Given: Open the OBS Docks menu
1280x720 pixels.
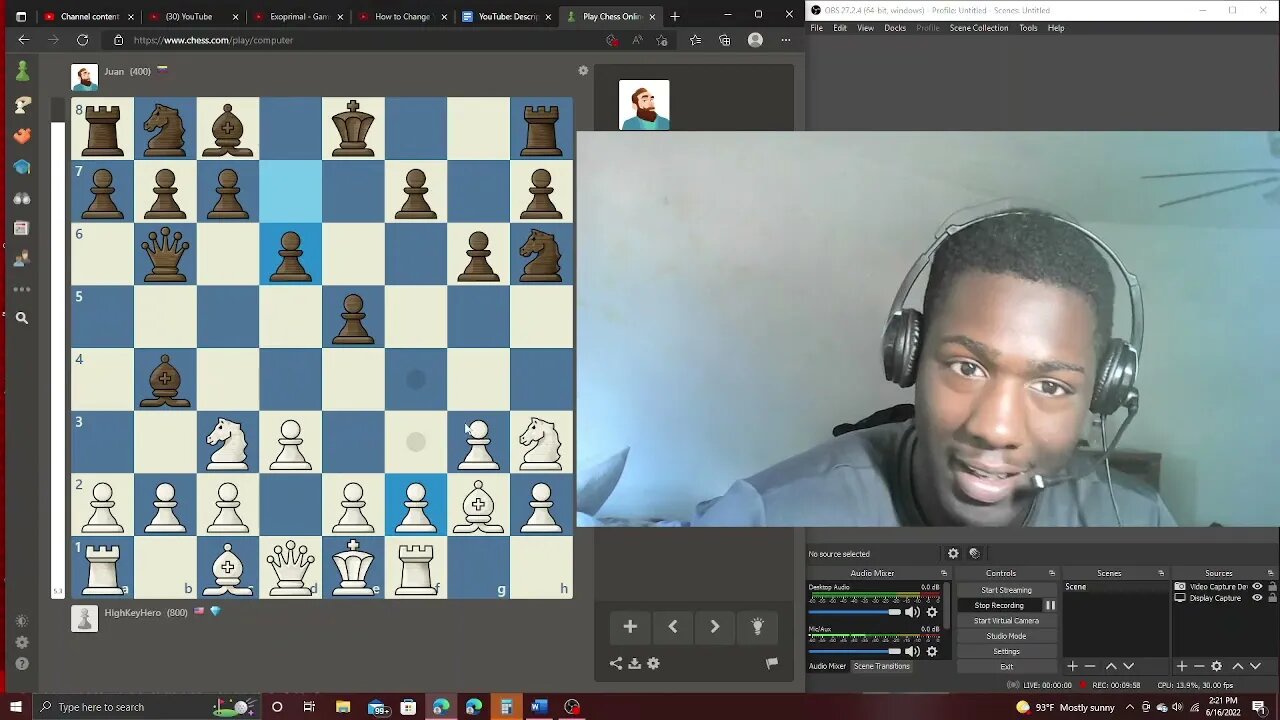Looking at the screenshot, I should [895, 28].
